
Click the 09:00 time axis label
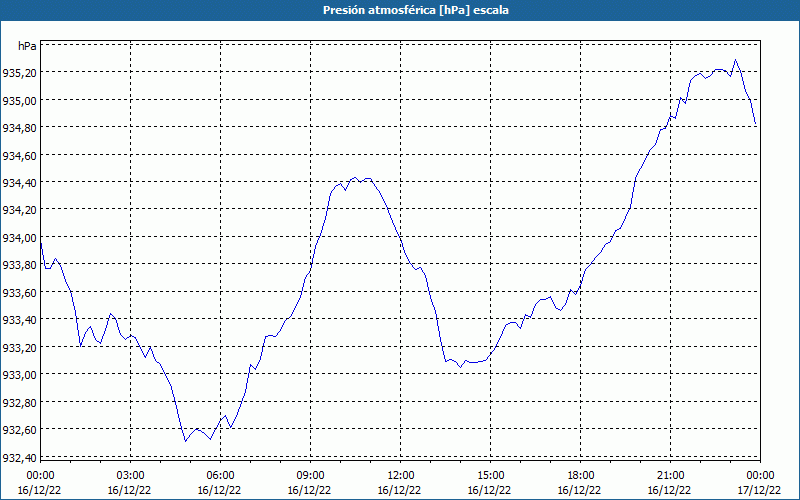[311, 476]
